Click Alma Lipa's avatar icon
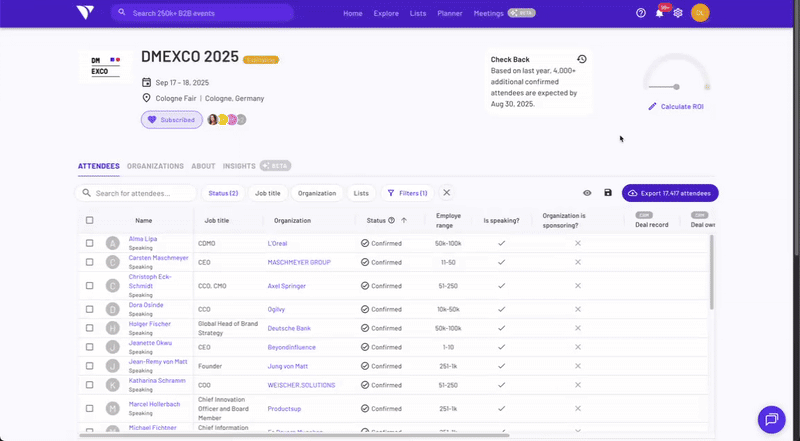The width and height of the screenshot is (800, 441). (x=112, y=243)
